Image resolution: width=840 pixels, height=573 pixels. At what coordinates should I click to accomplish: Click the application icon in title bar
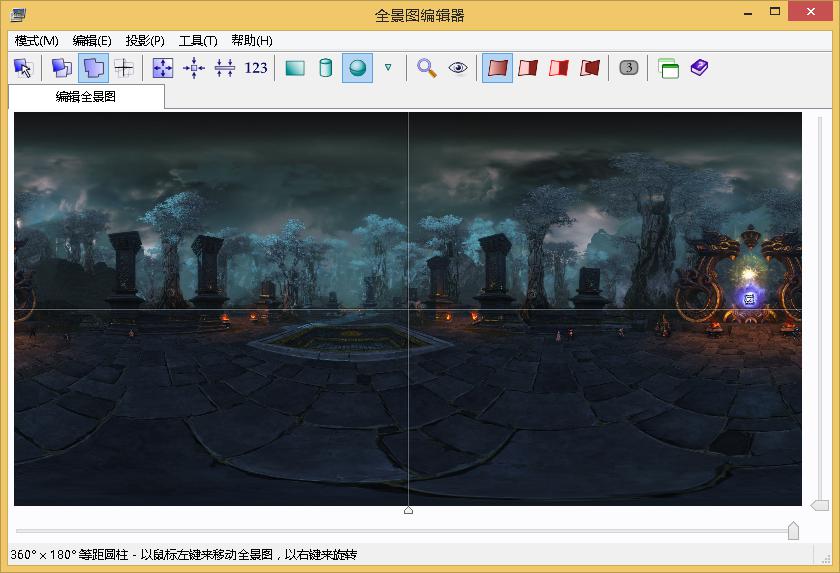pyautogui.click(x=18, y=14)
